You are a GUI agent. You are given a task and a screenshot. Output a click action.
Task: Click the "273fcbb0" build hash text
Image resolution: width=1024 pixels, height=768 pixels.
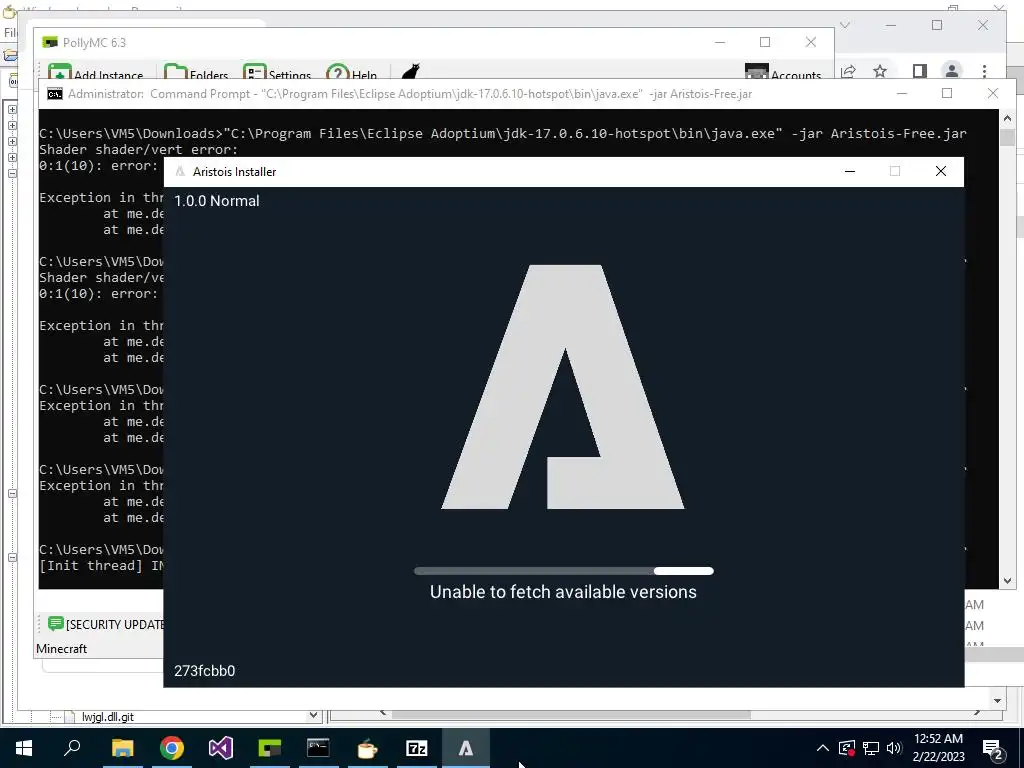pos(204,671)
